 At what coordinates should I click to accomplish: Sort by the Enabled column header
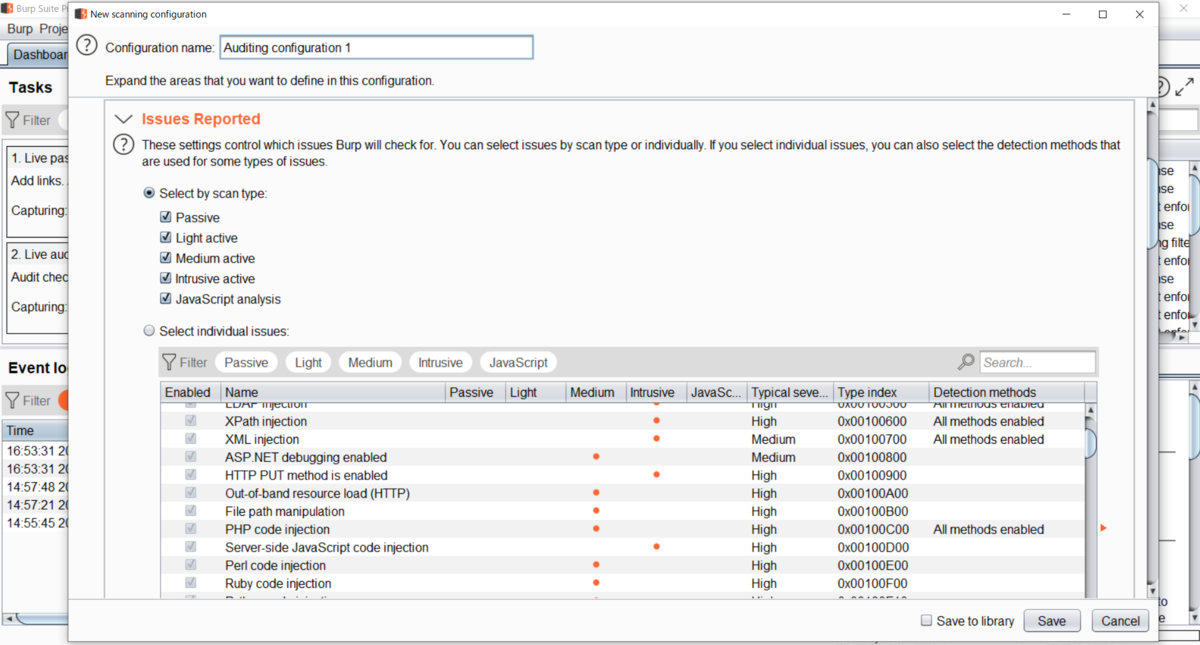pyautogui.click(x=190, y=392)
